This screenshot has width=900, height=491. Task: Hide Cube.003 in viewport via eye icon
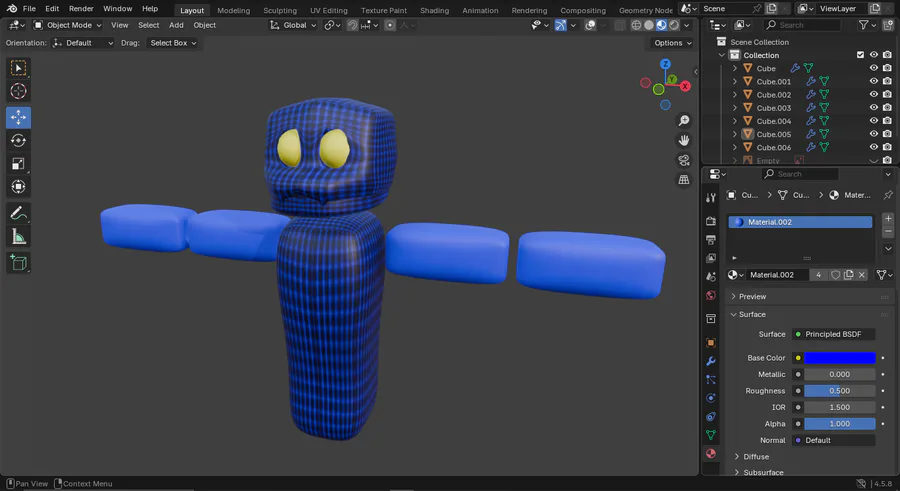(x=874, y=107)
